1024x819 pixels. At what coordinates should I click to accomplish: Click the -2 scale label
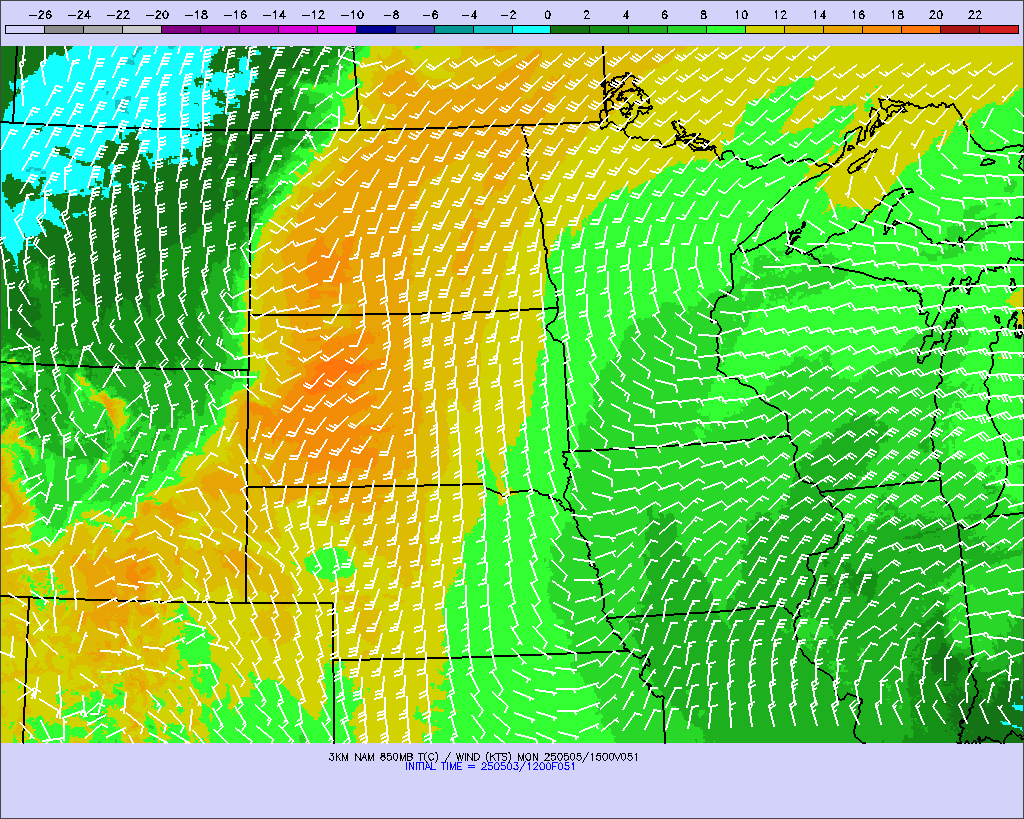[508, 14]
